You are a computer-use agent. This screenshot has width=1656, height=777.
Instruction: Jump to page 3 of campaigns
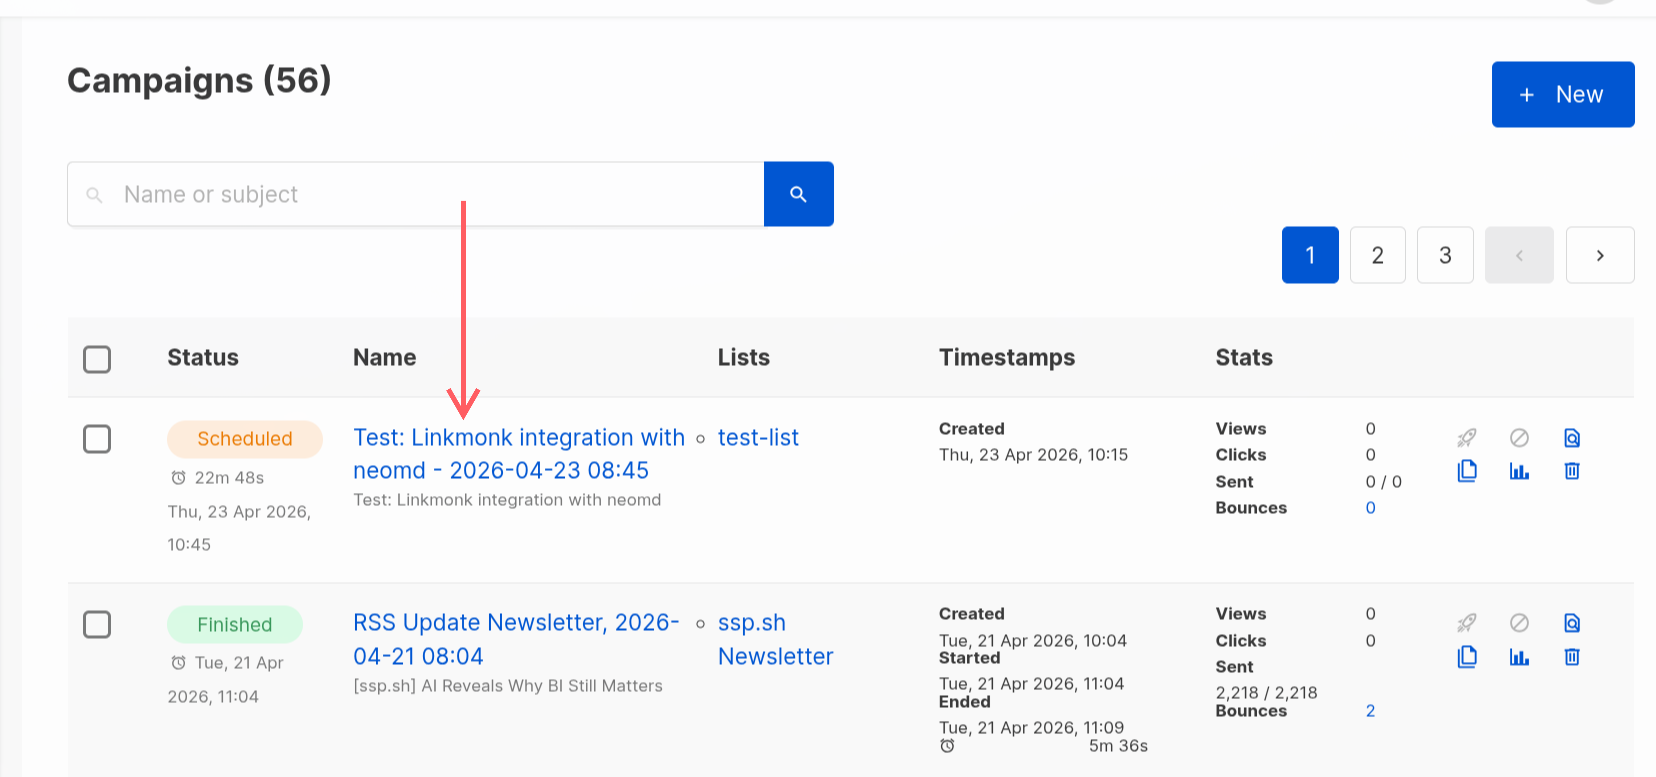(x=1445, y=255)
